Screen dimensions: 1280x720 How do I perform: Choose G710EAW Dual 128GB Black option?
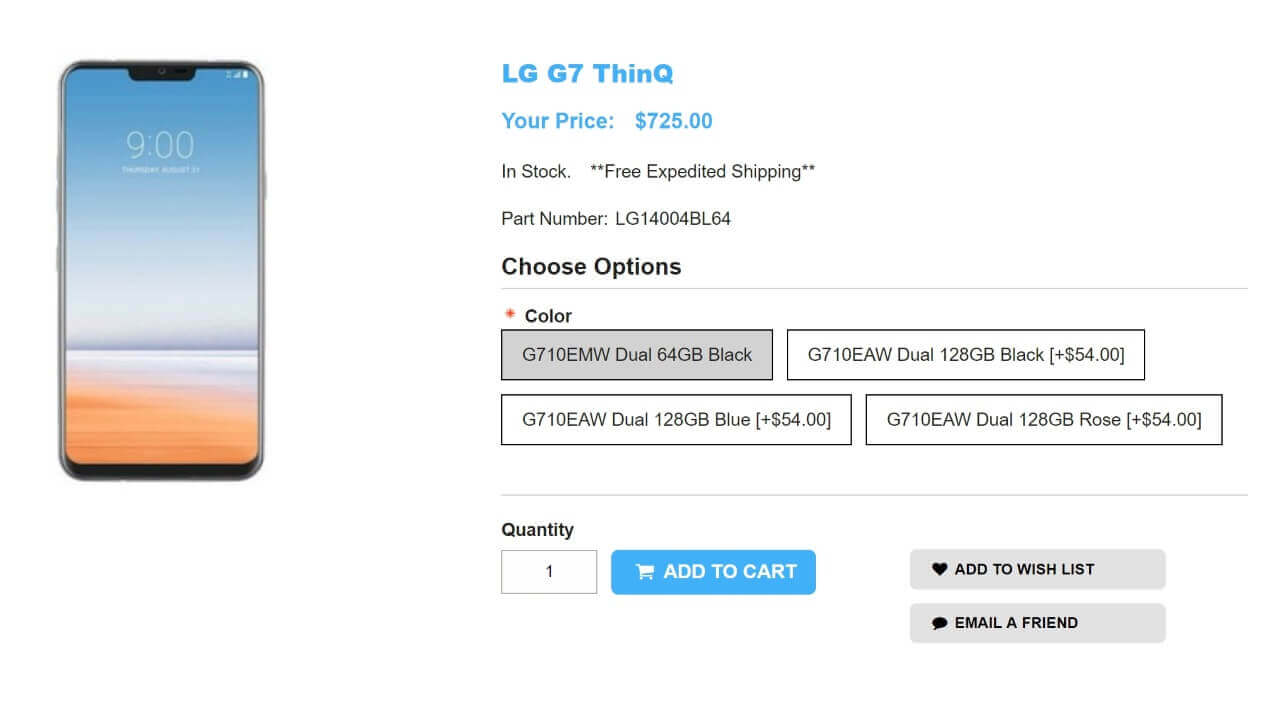click(965, 355)
